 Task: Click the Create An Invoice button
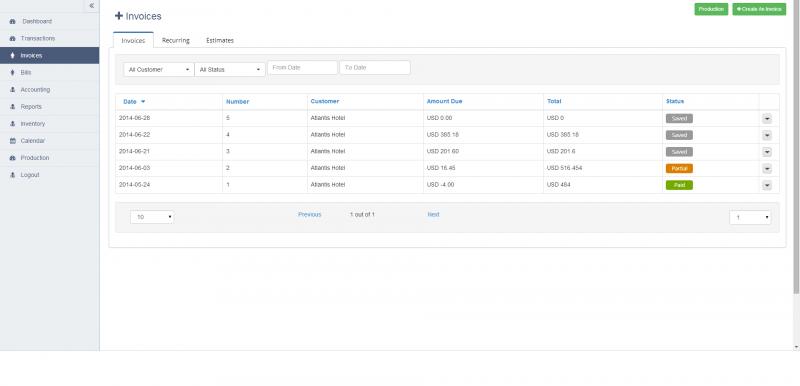(759, 9)
